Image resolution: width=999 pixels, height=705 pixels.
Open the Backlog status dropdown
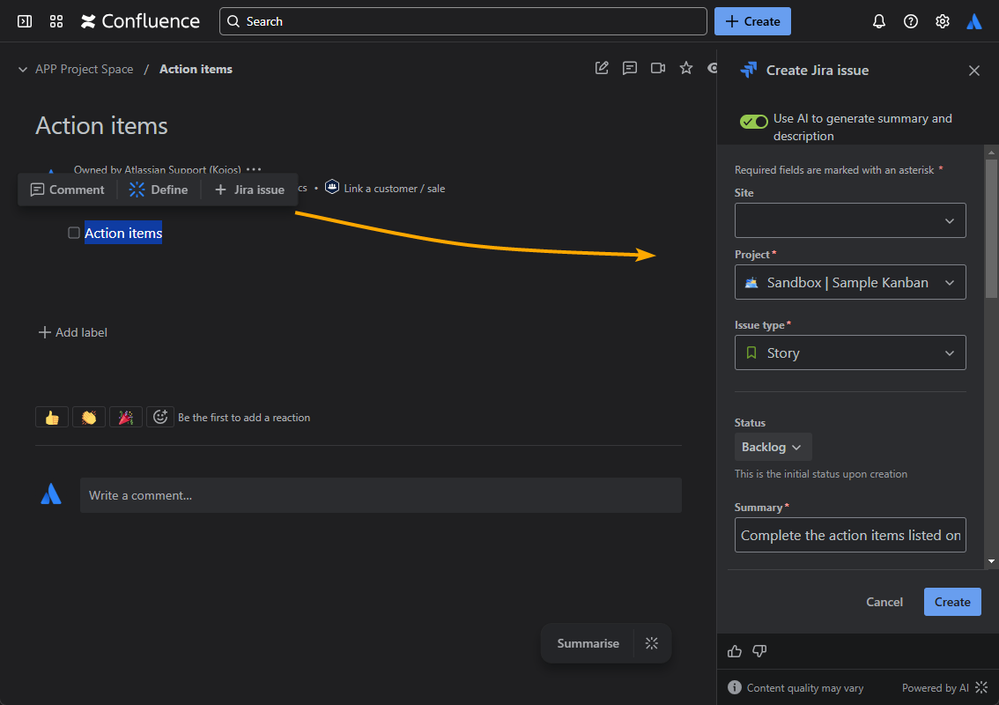pos(772,447)
